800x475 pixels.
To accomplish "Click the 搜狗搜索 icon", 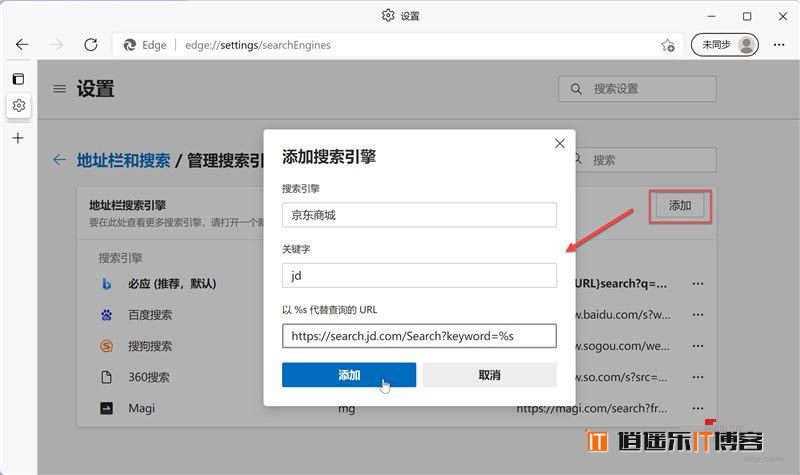I will pos(106,346).
